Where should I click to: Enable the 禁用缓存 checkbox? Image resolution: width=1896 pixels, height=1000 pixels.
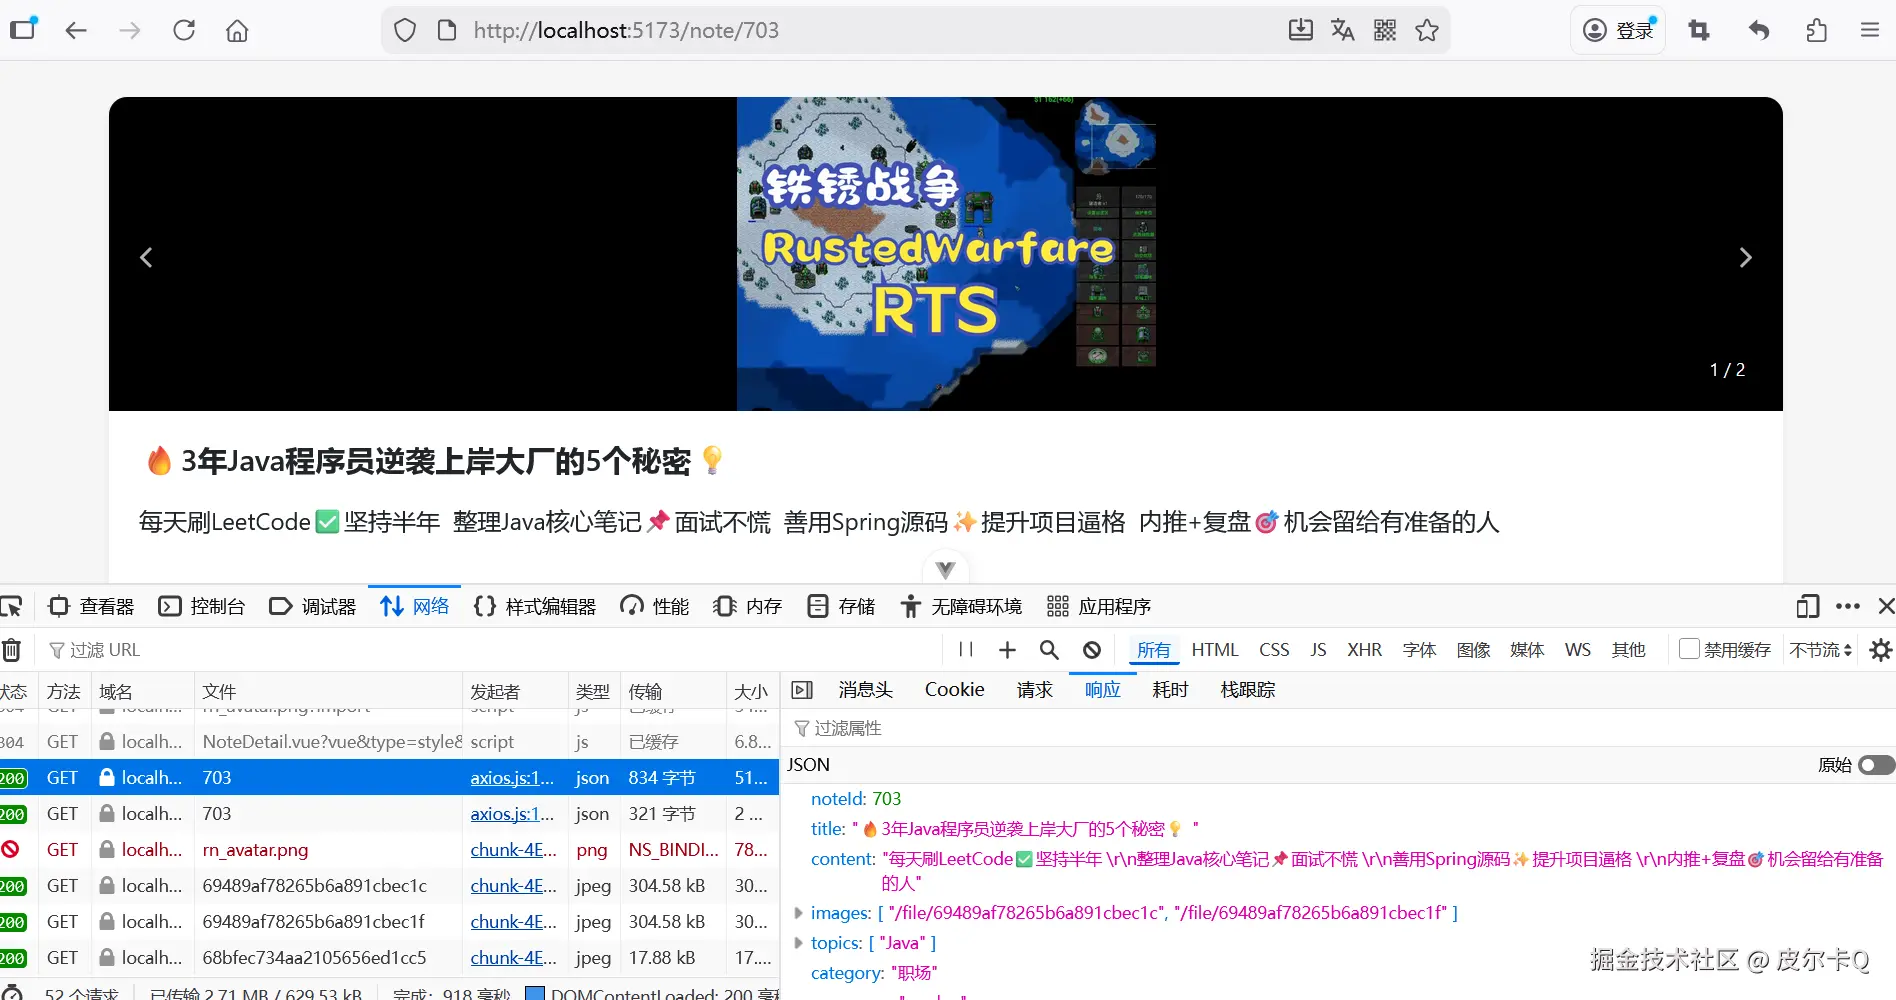coord(1689,650)
